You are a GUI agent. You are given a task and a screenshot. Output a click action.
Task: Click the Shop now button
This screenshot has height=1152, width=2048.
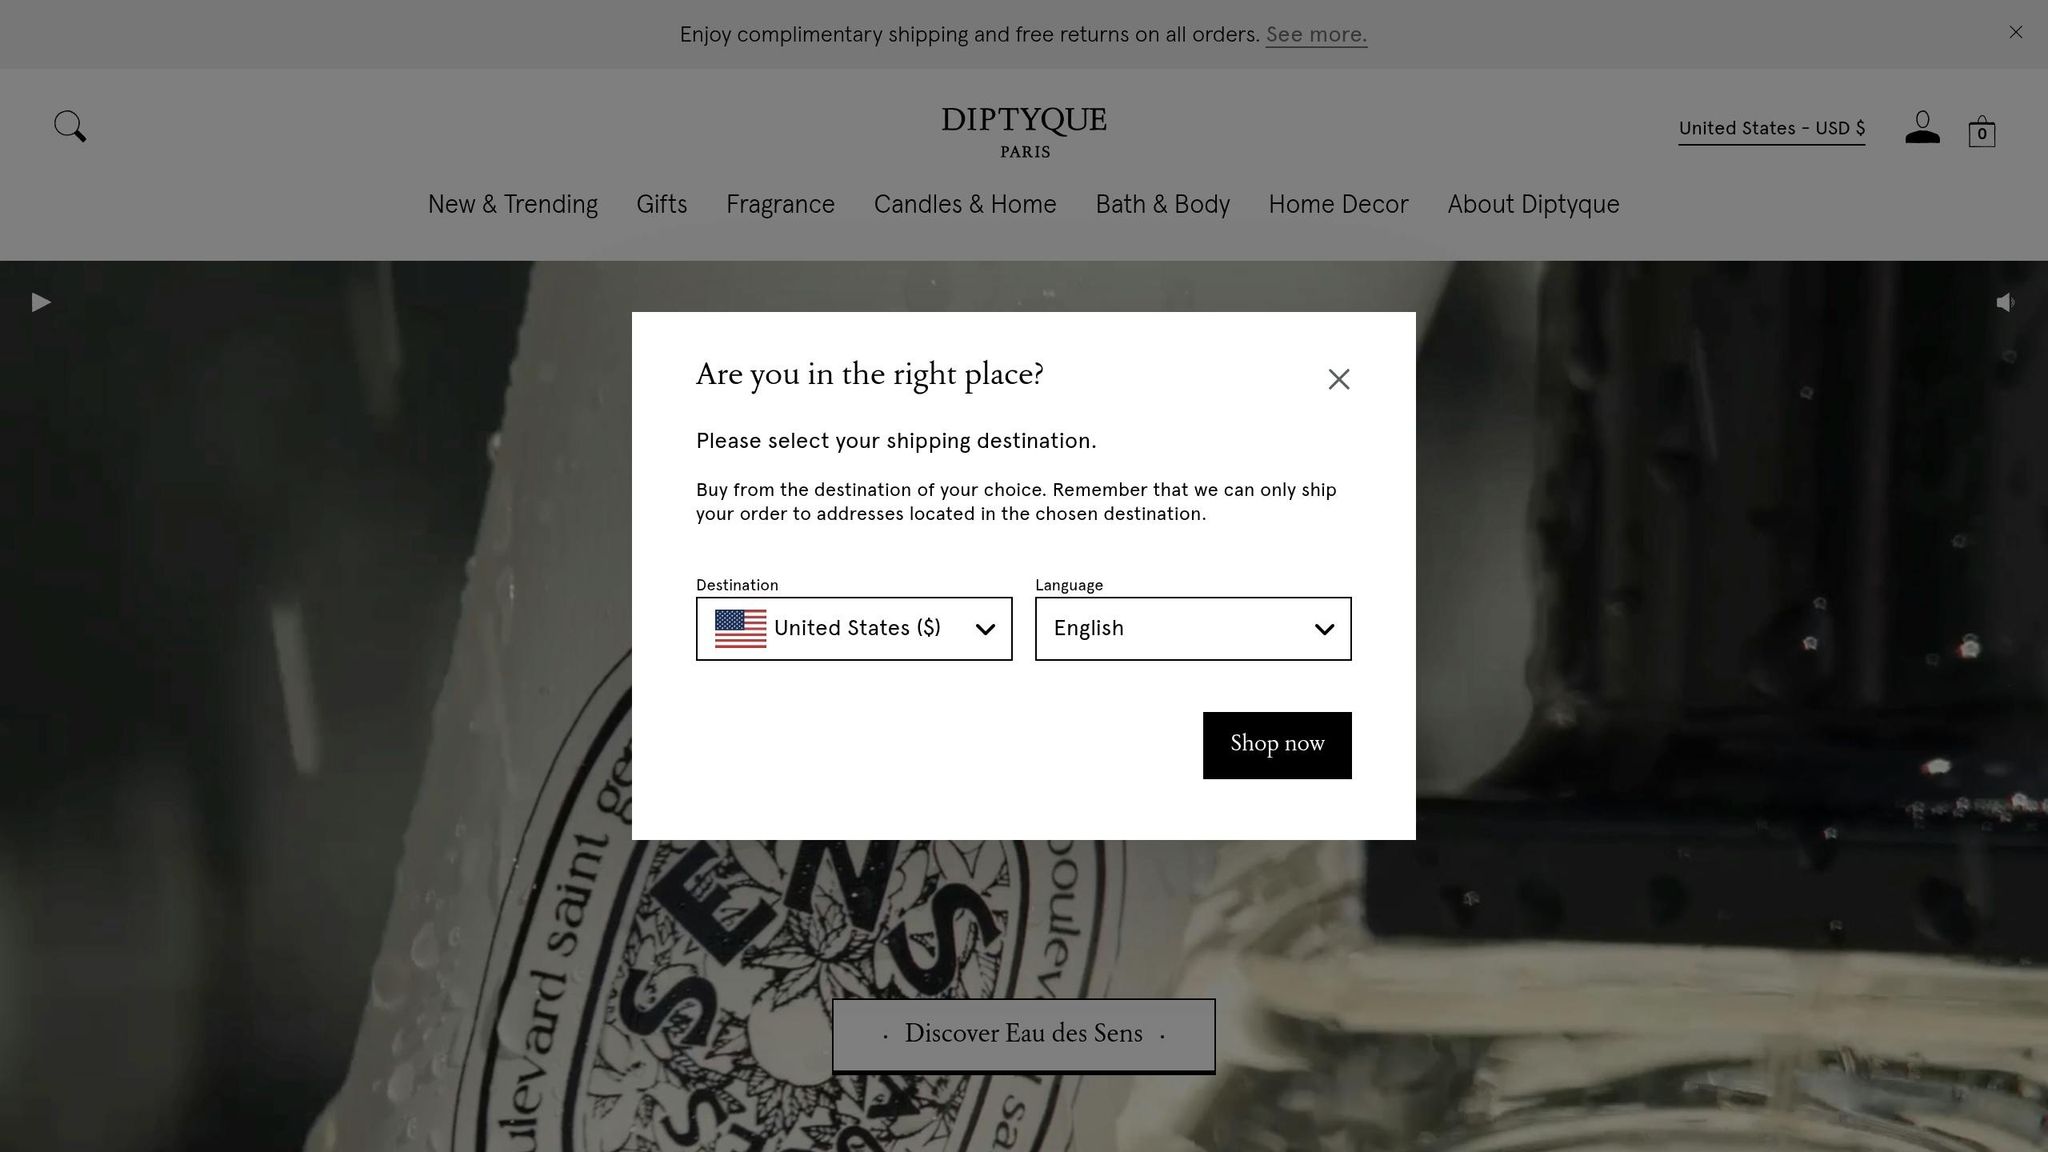click(x=1277, y=745)
